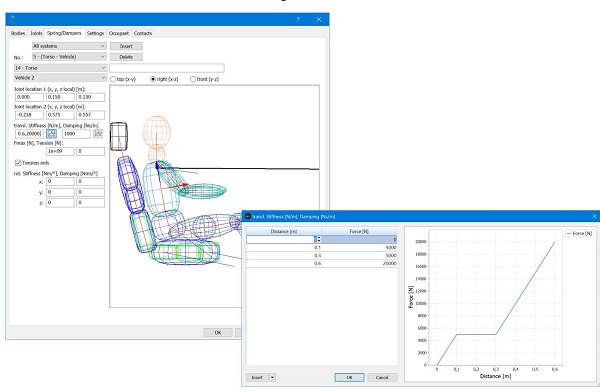Click the rotational damping y field
Viewport: 600px width, 392px height.
tap(90, 192)
